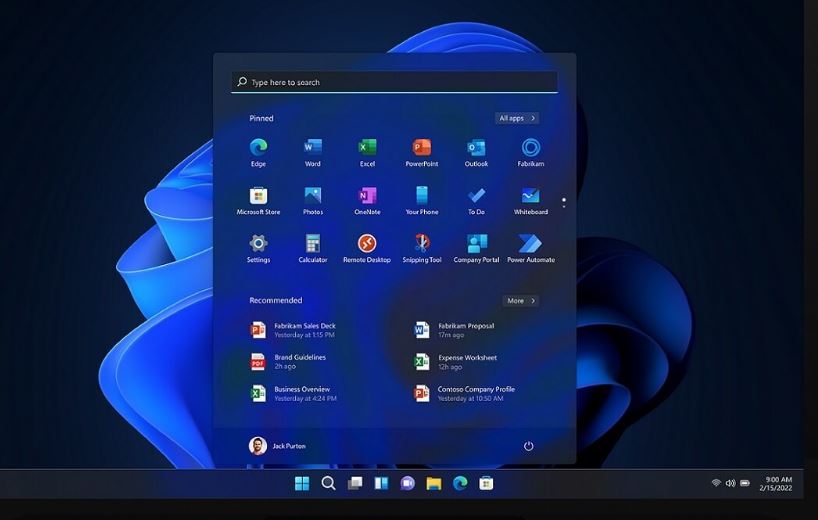Image resolution: width=818 pixels, height=520 pixels.
Task: Click the Wi-Fi tray icon
Action: click(x=716, y=483)
